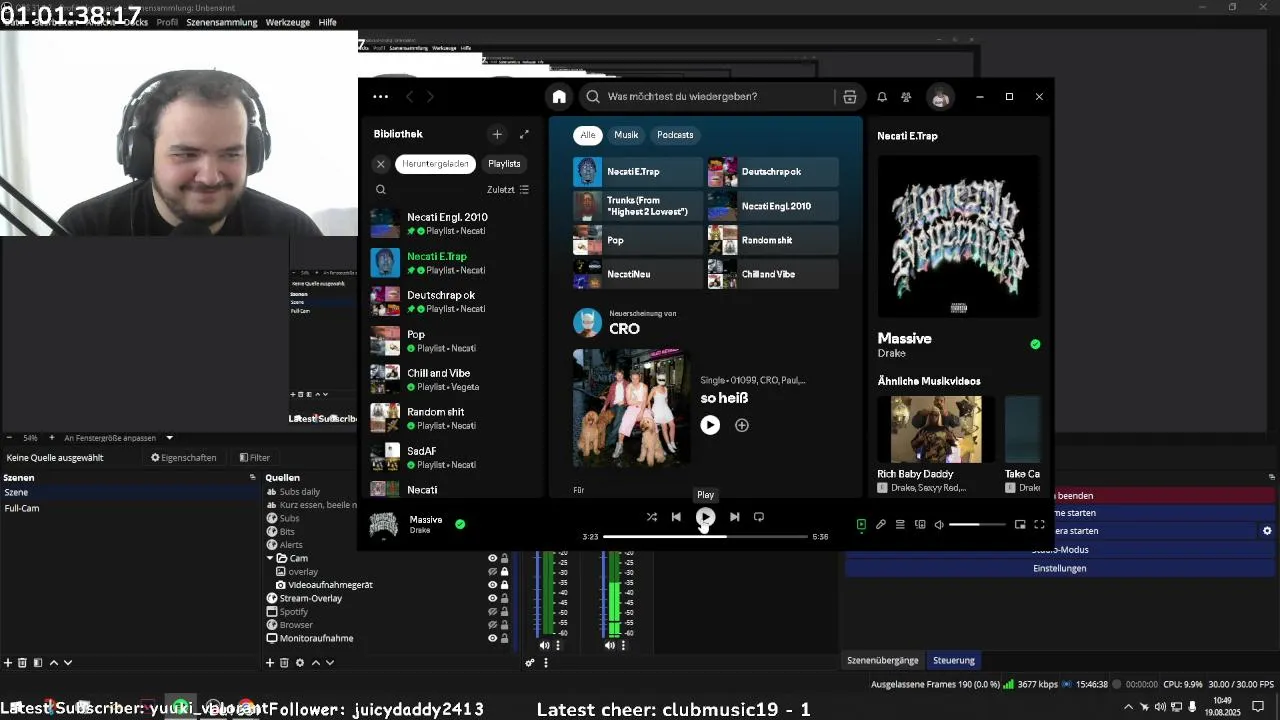
Task: Open Spotify's browse icon beside search
Action: point(849,97)
